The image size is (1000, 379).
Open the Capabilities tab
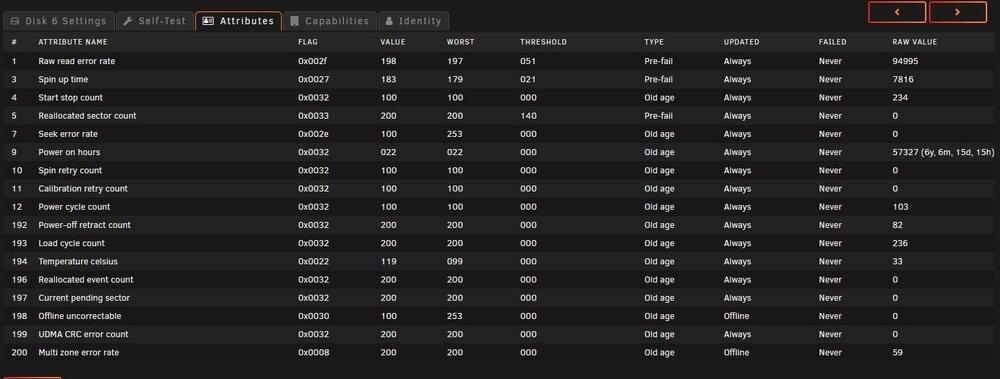pyautogui.click(x=330, y=21)
